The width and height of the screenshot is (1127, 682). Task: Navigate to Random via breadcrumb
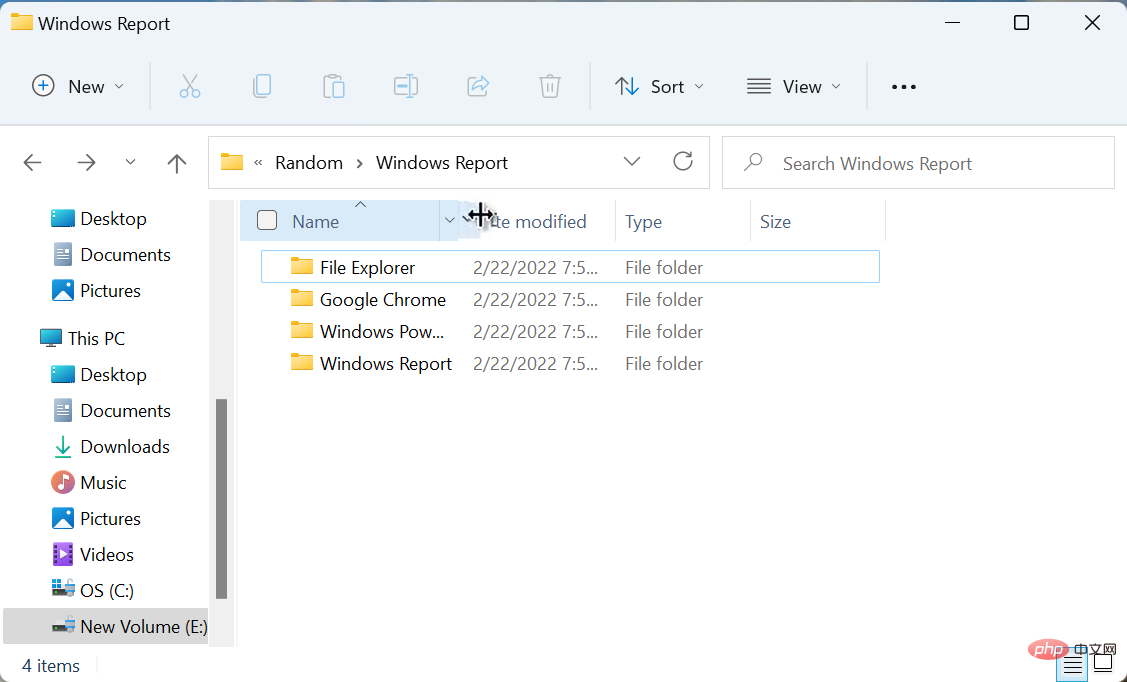click(309, 162)
